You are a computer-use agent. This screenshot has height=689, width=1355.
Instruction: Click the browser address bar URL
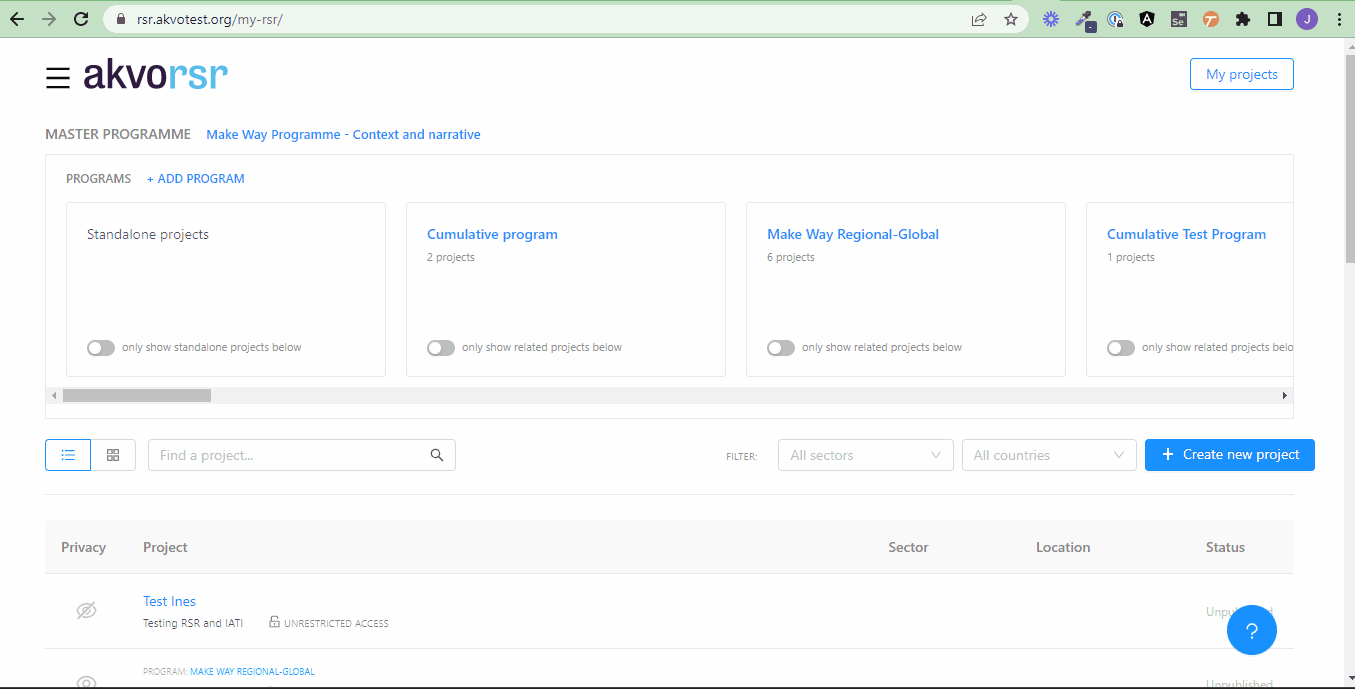coord(210,19)
